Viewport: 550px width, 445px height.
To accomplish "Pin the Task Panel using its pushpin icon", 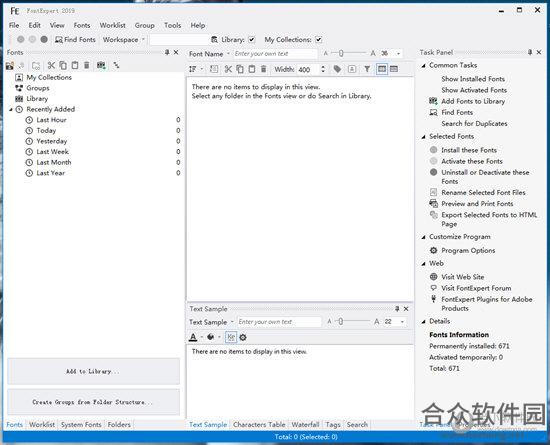I will pos(530,52).
